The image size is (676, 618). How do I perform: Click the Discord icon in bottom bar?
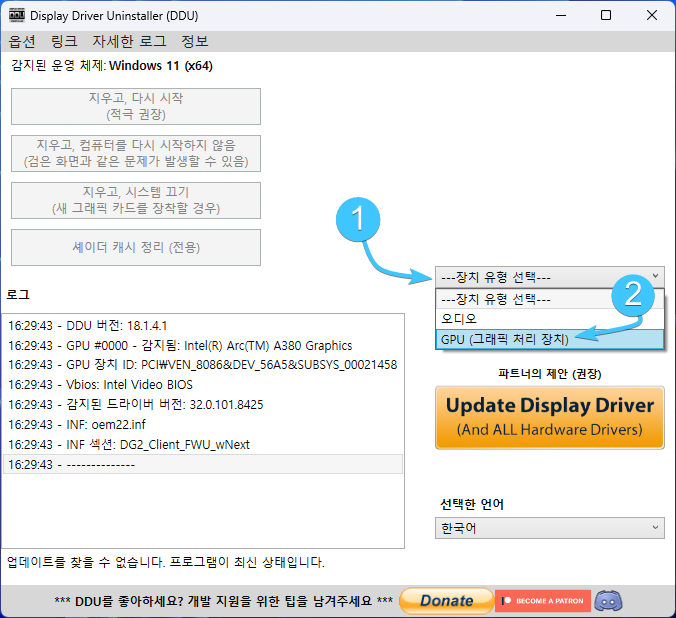pyautogui.click(x=608, y=601)
